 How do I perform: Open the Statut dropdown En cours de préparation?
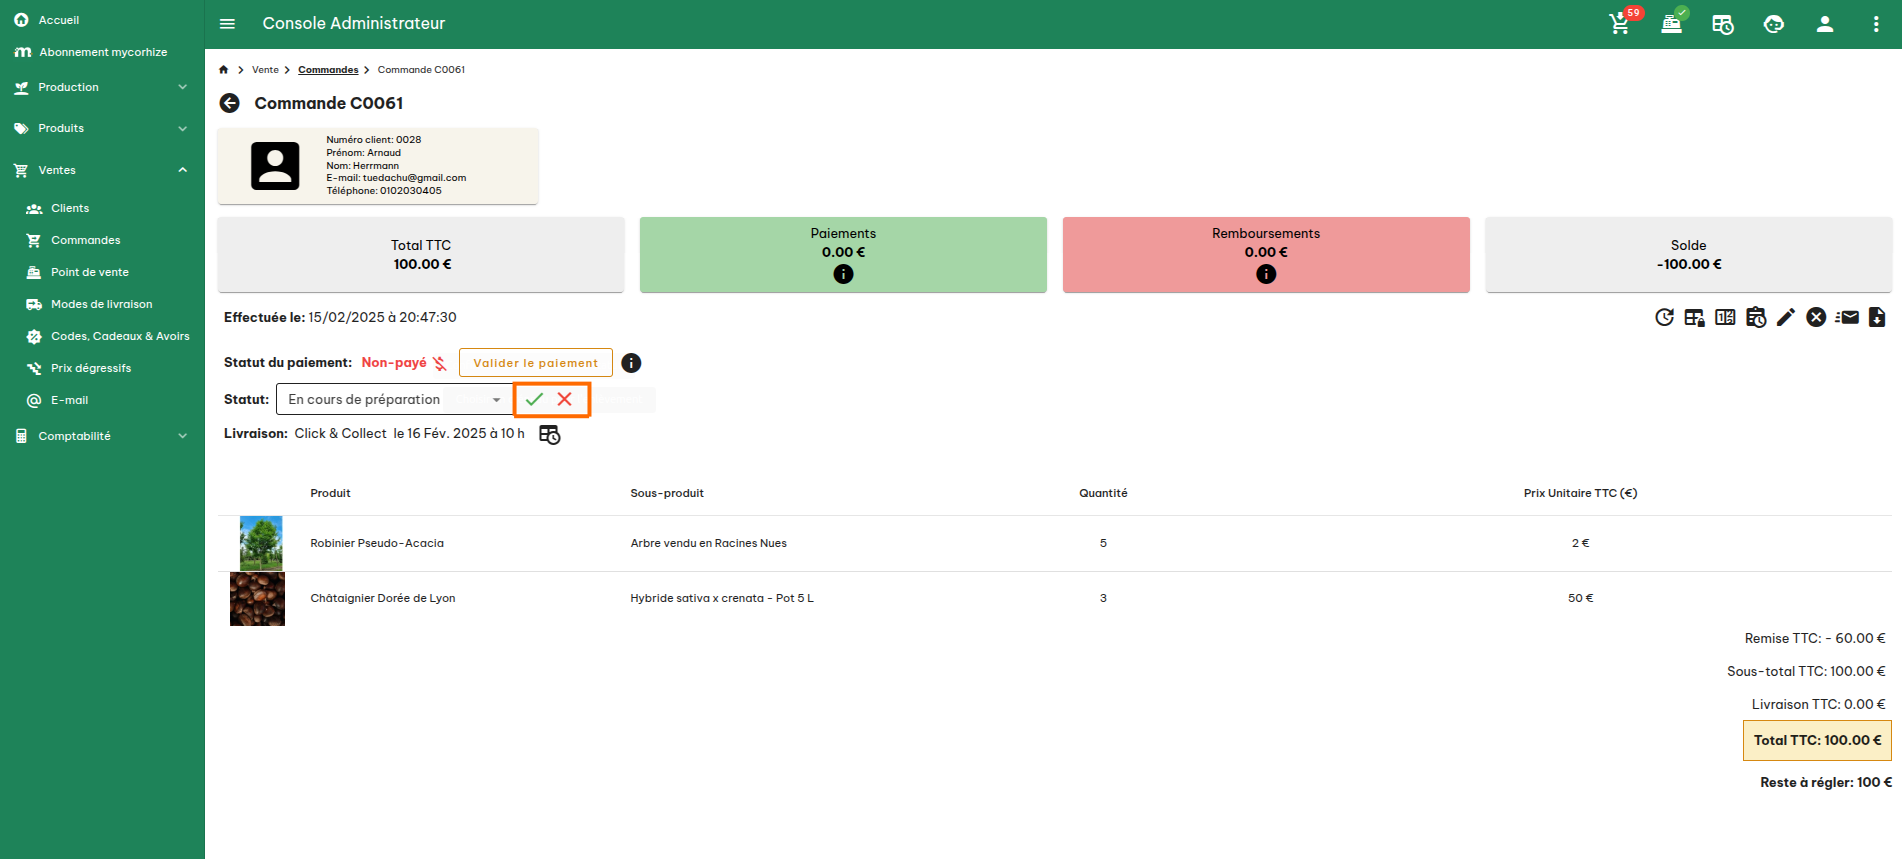tap(395, 399)
